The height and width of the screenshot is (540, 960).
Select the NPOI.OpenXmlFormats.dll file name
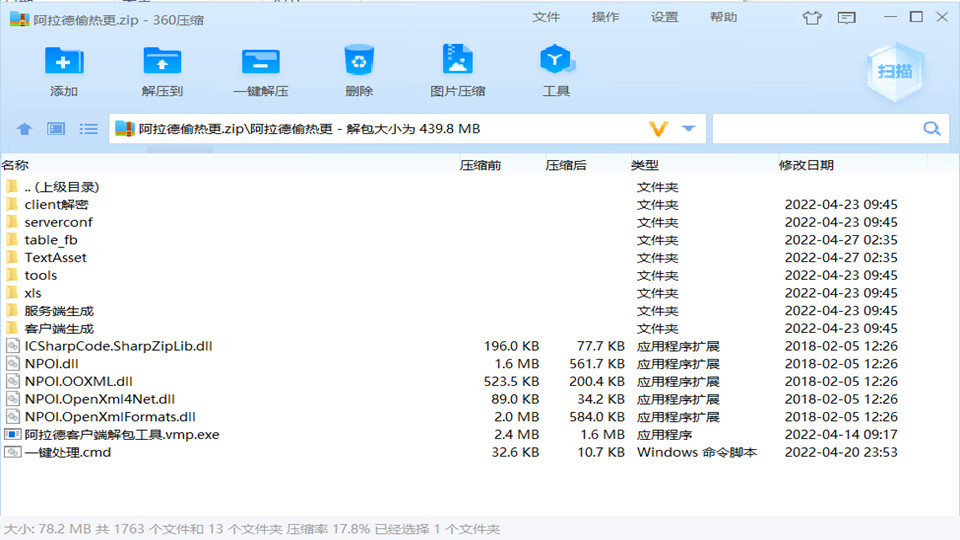tap(110, 417)
